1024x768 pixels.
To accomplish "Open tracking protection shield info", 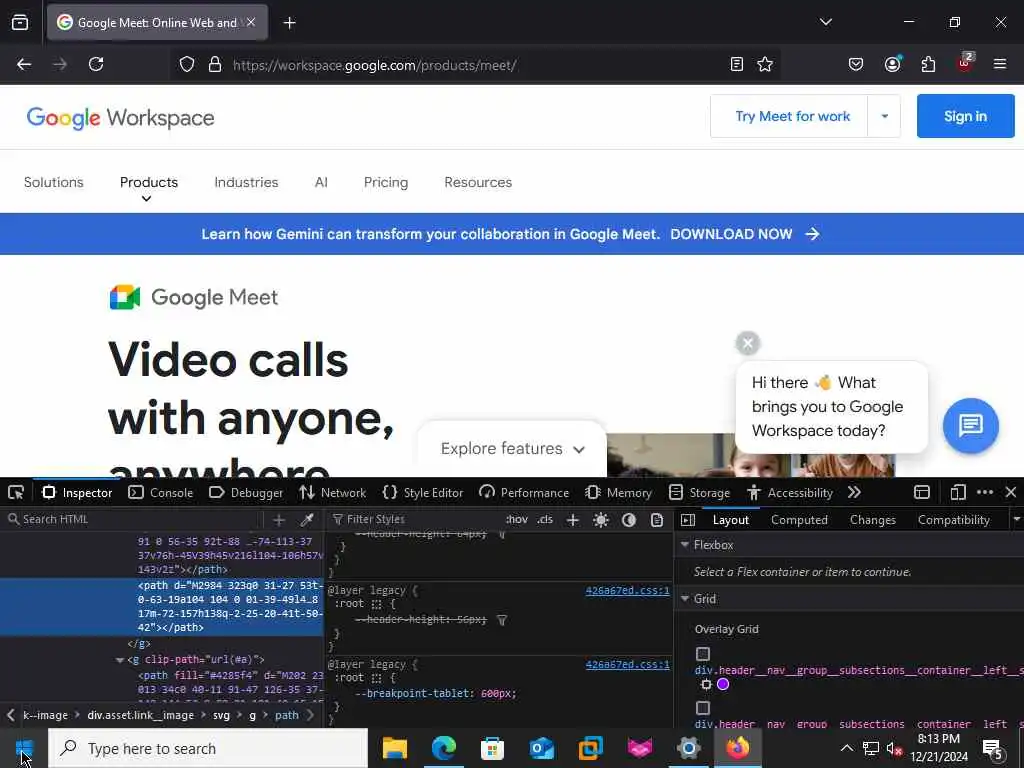I will pyautogui.click(x=187, y=64).
